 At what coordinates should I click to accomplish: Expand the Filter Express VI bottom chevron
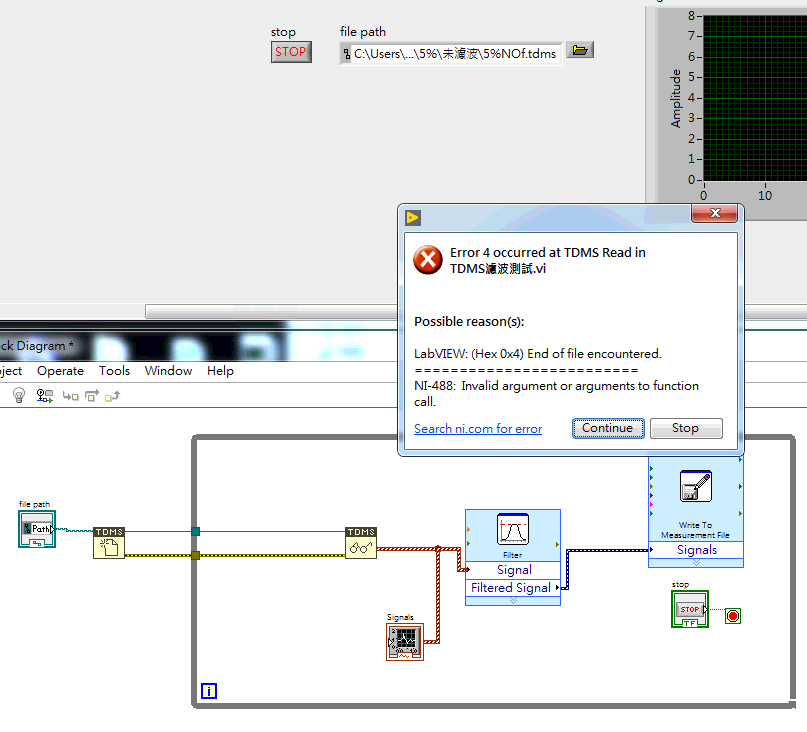pyautogui.click(x=513, y=601)
